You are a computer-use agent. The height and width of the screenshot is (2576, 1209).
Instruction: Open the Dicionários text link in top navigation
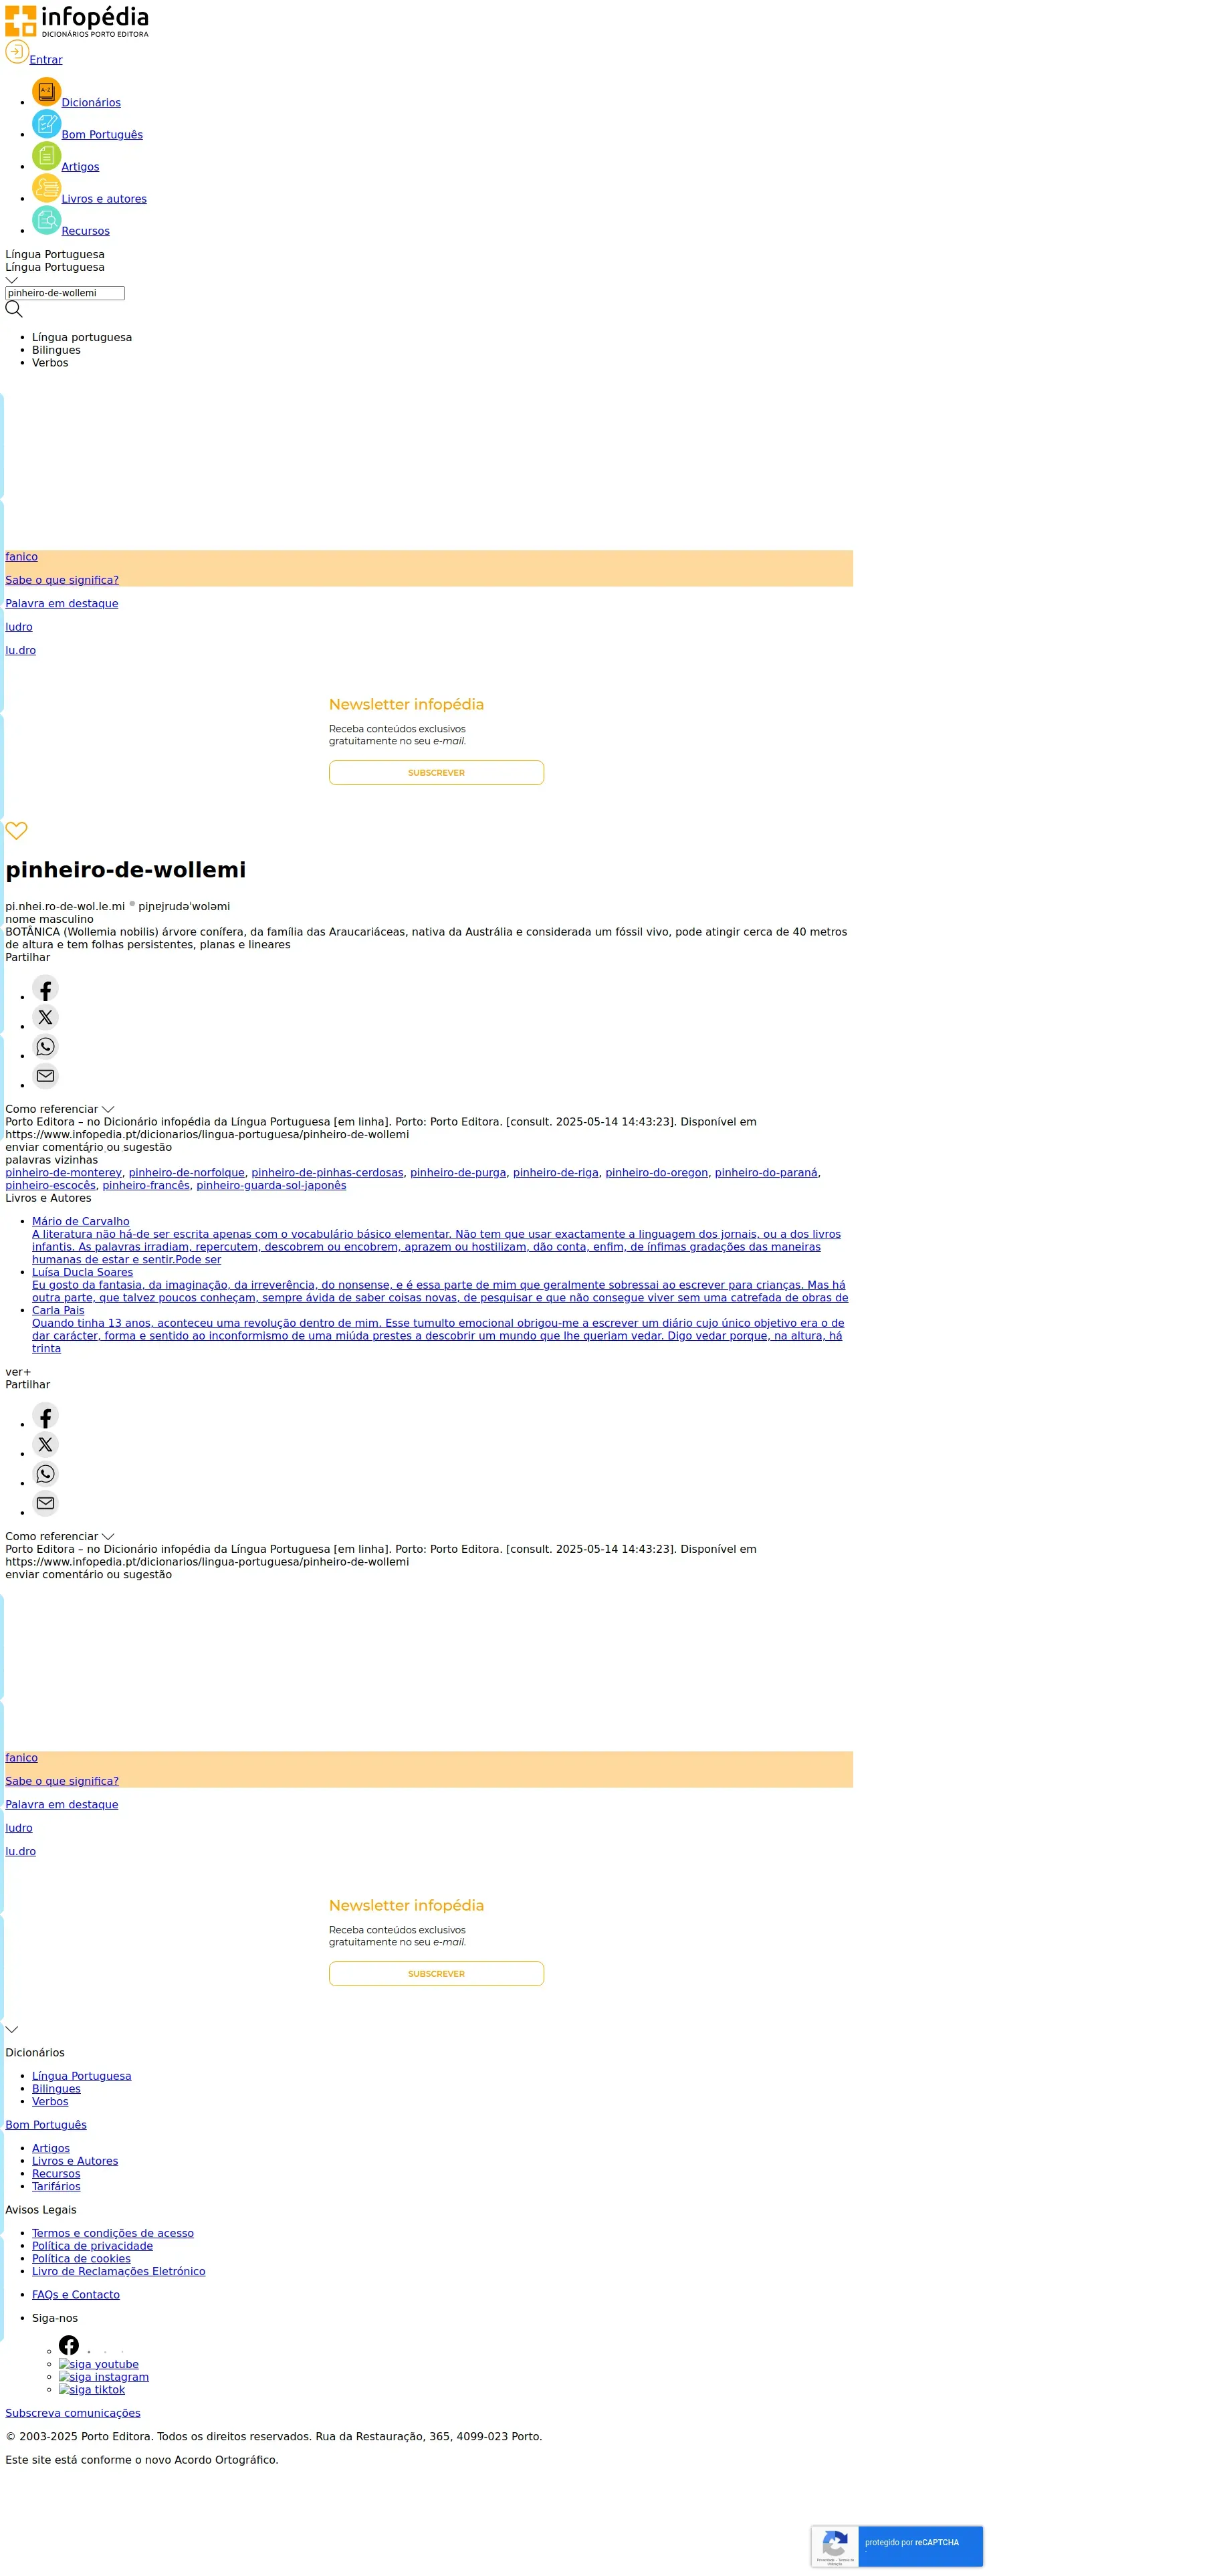click(91, 103)
